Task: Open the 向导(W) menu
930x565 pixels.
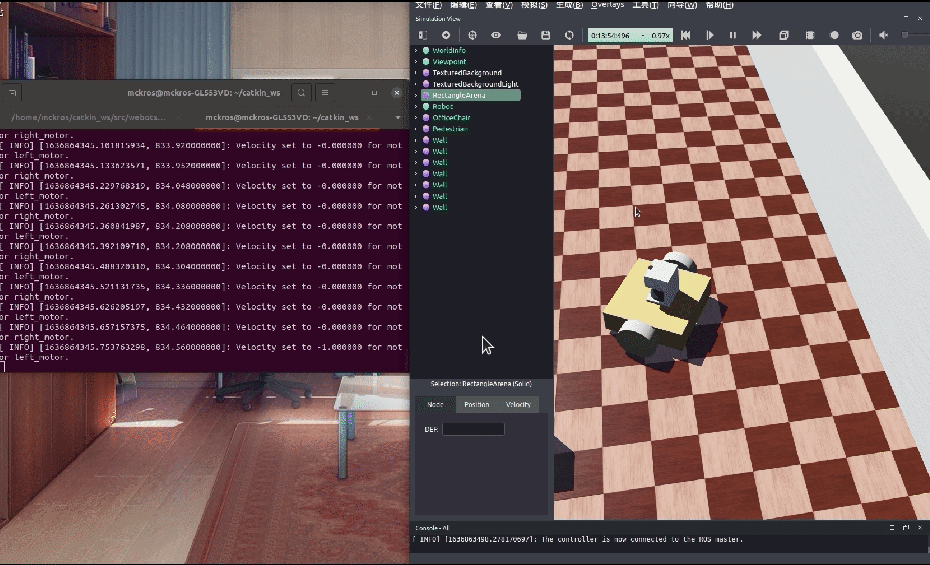Action: pos(682,5)
